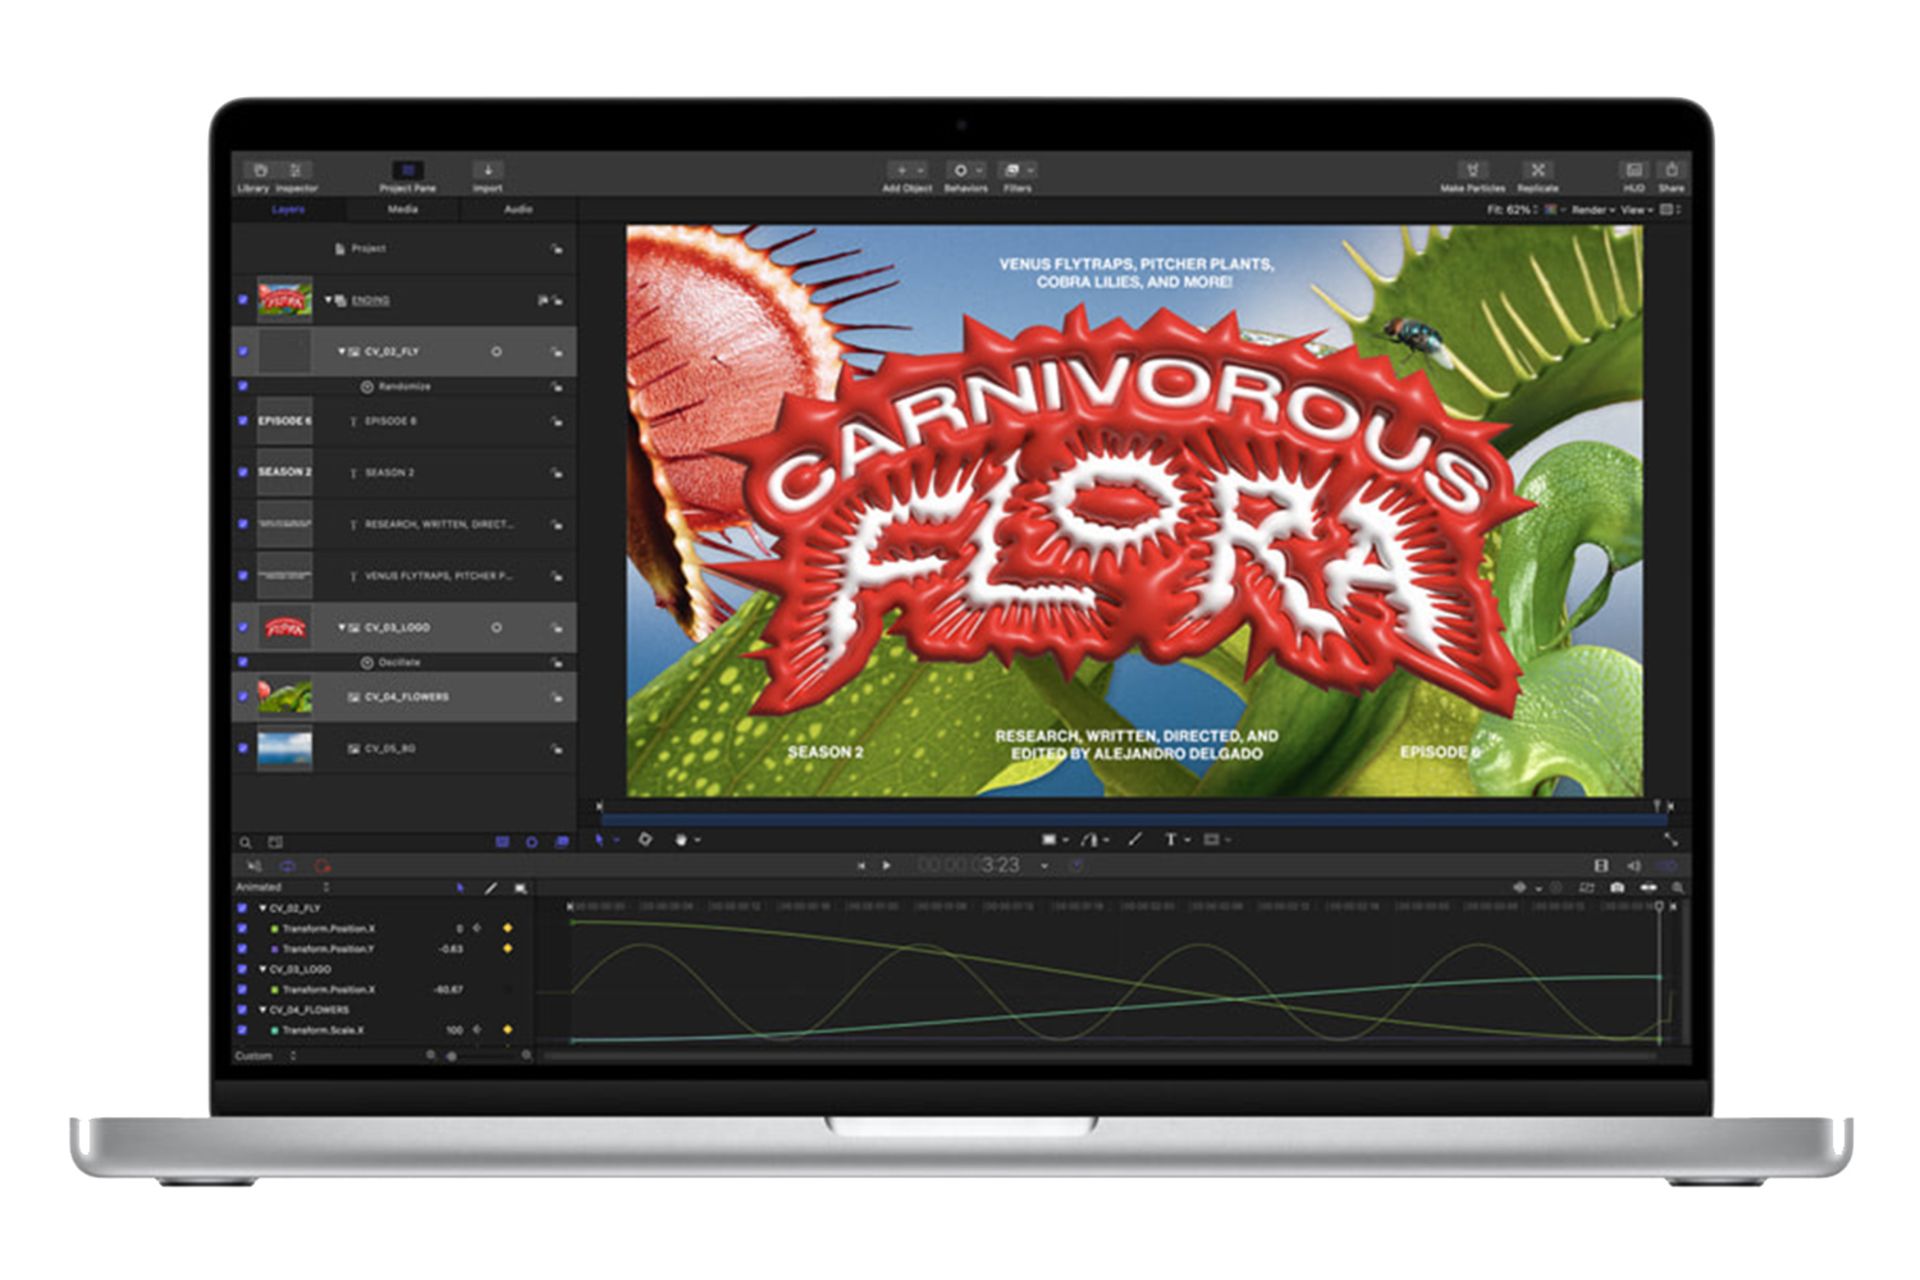
Task: Switch to the Audio tab
Action: pos(518,210)
